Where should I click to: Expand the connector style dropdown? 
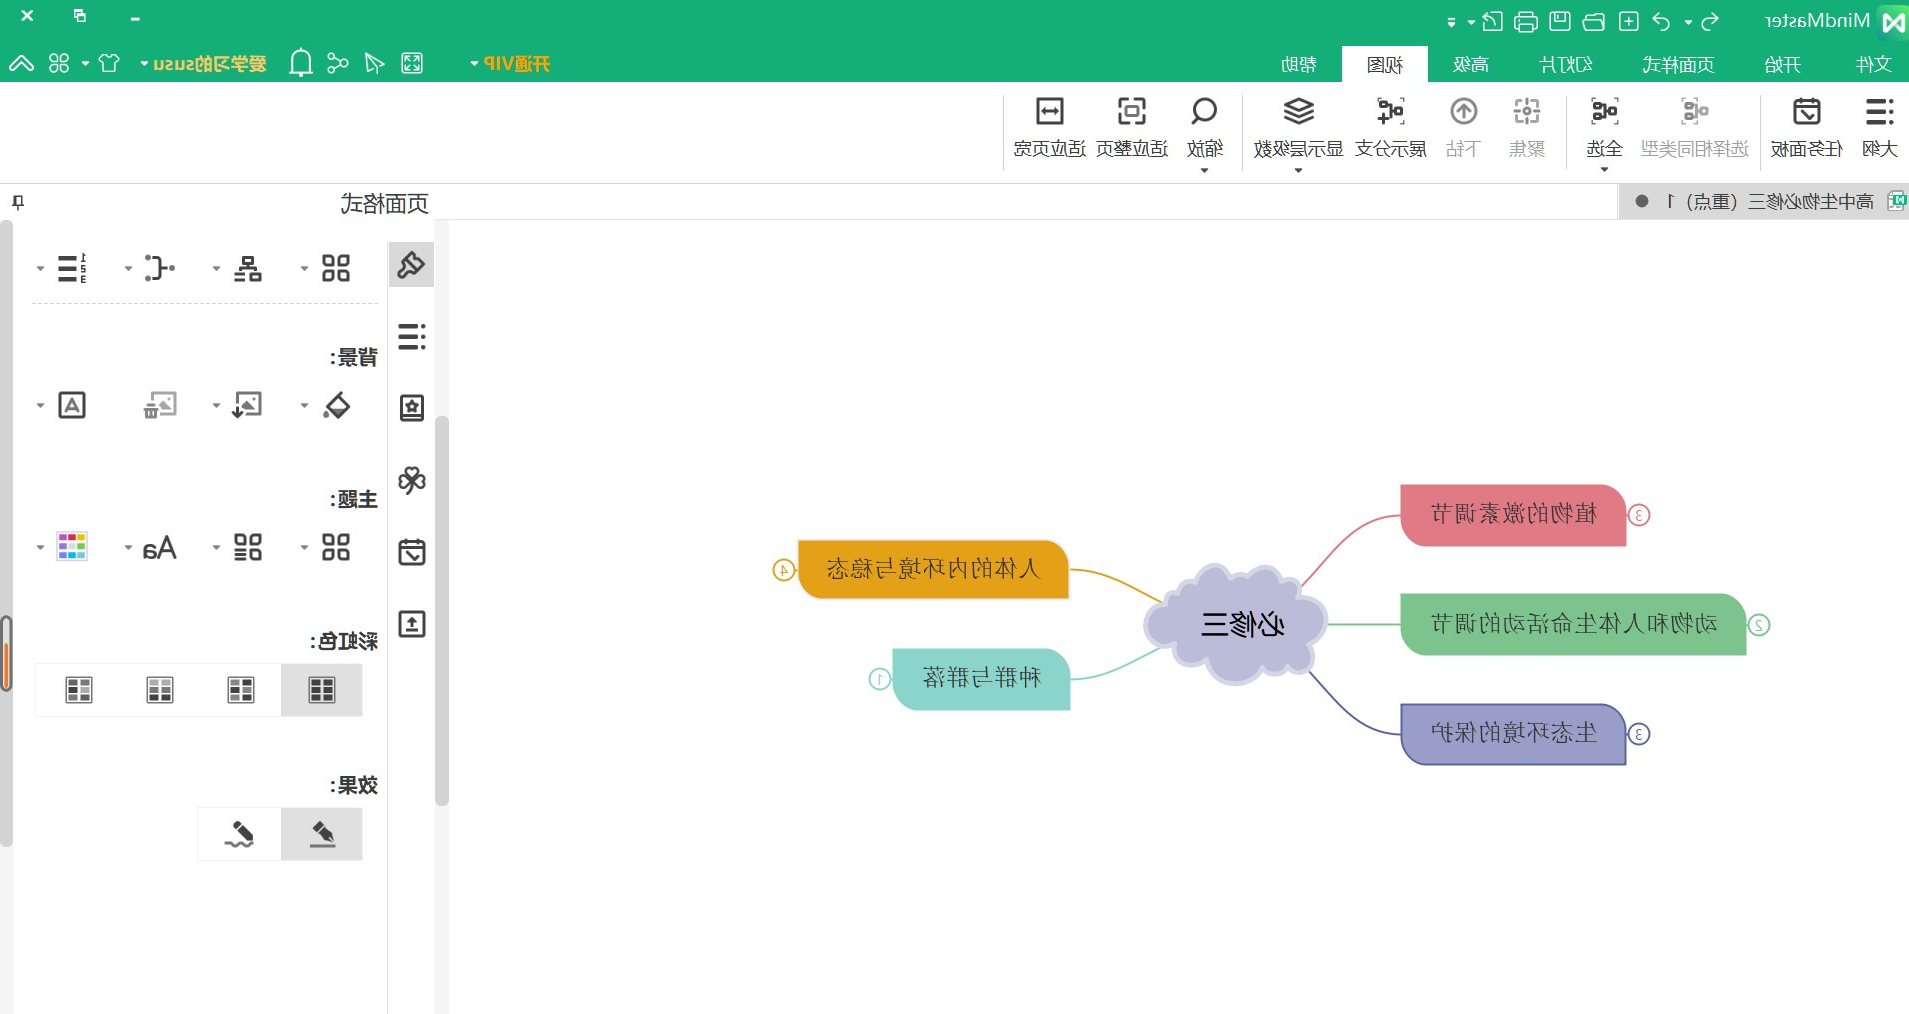[x=128, y=268]
